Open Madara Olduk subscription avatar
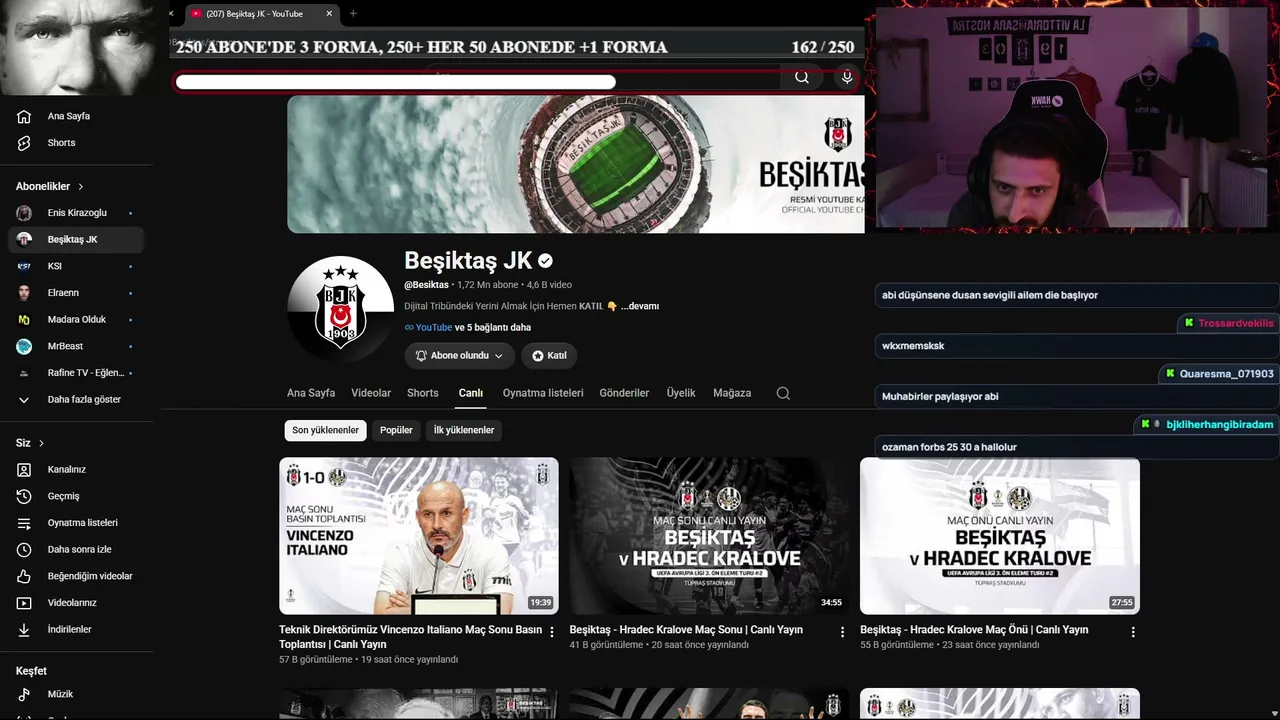This screenshot has width=1280, height=720. pos(24,320)
